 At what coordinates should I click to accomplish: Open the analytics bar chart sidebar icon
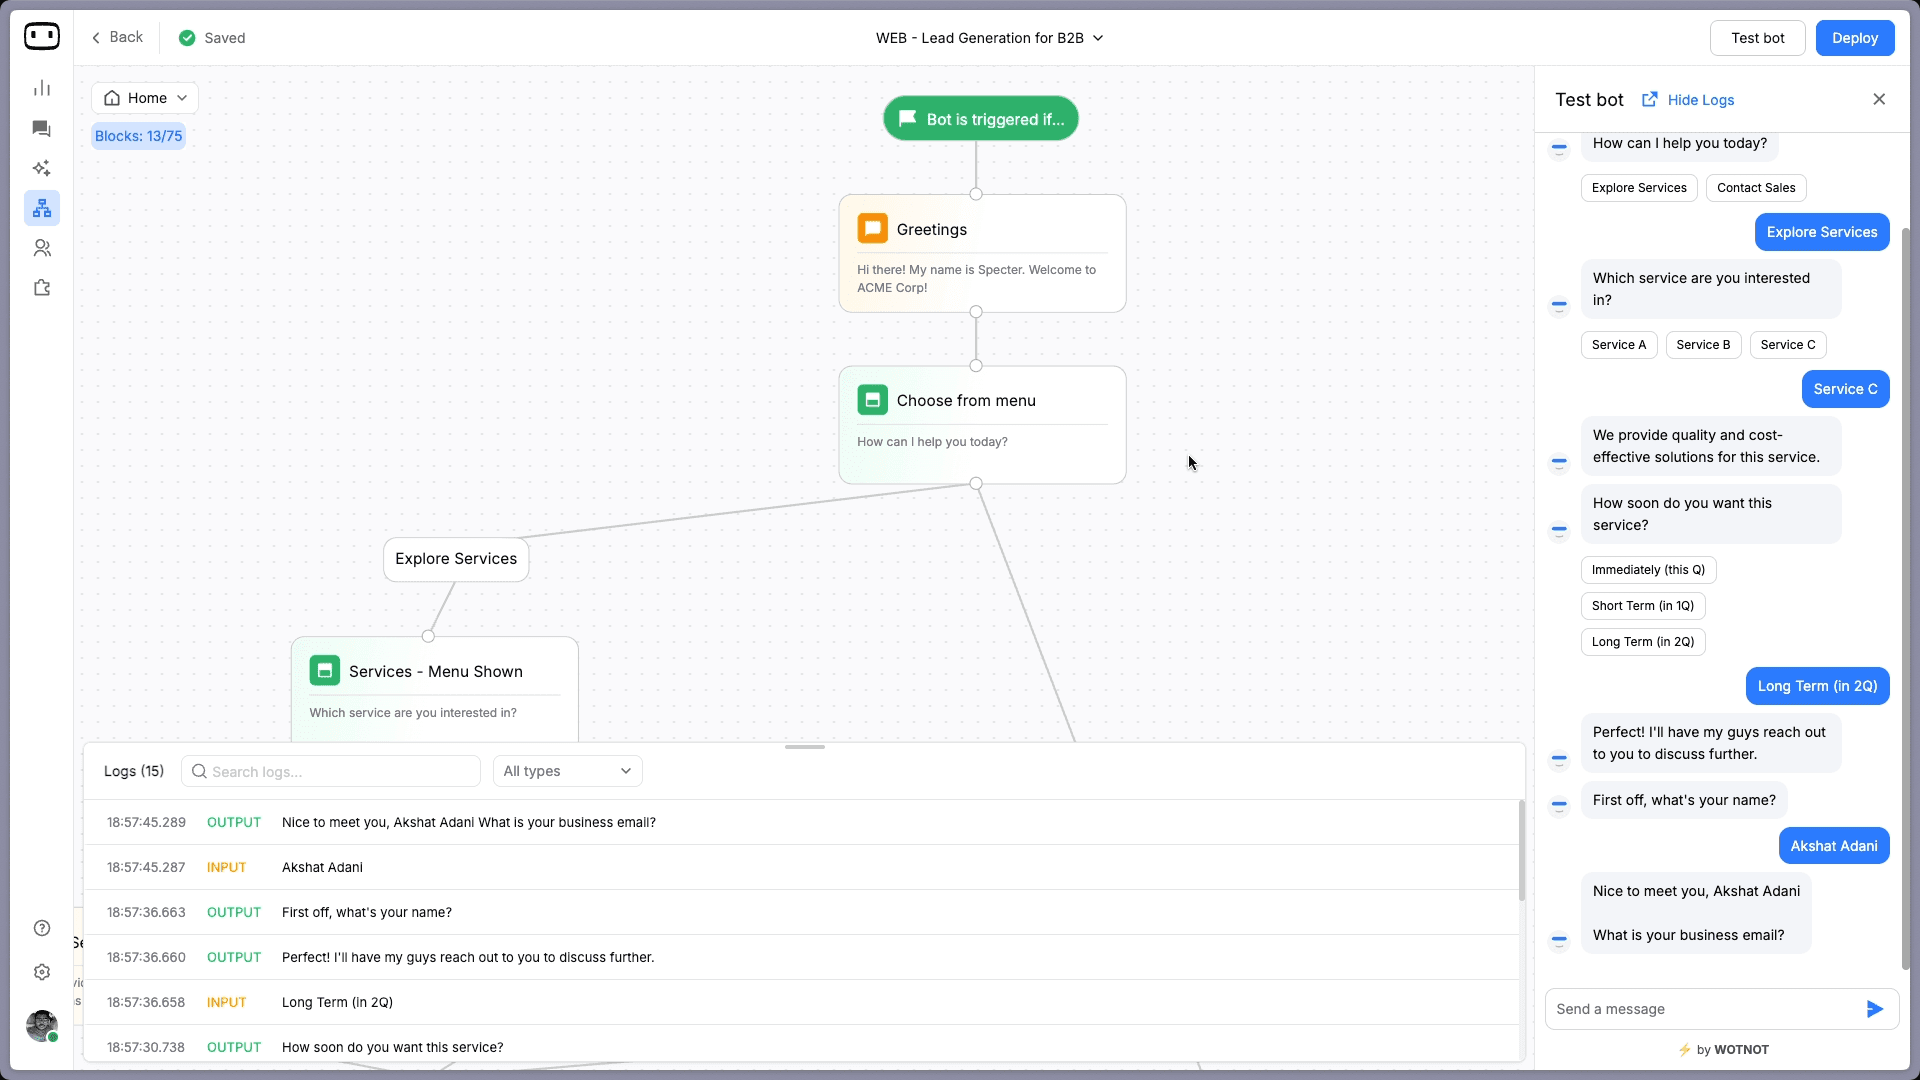coord(41,89)
